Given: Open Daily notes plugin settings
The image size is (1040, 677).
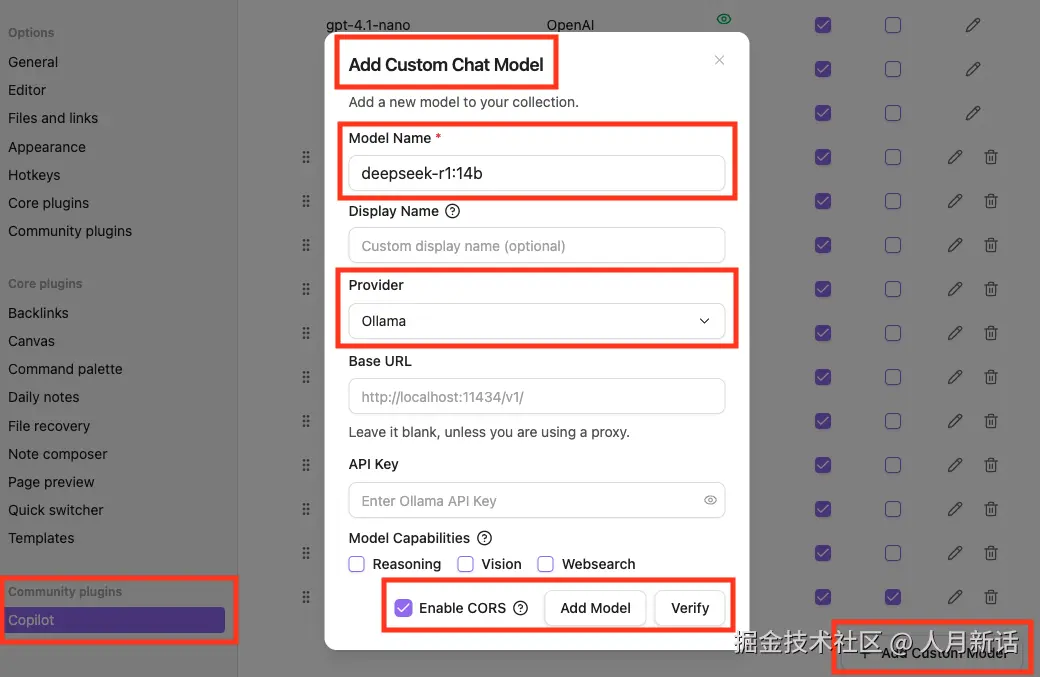Looking at the screenshot, I should [44, 397].
